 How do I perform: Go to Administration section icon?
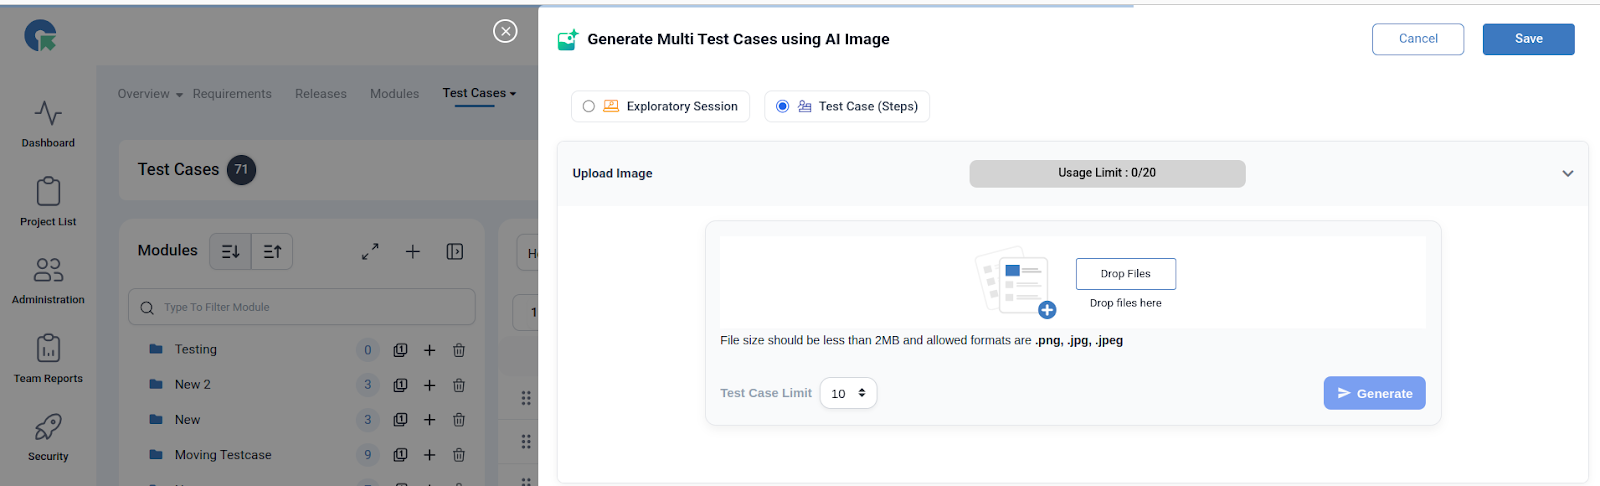point(48,270)
